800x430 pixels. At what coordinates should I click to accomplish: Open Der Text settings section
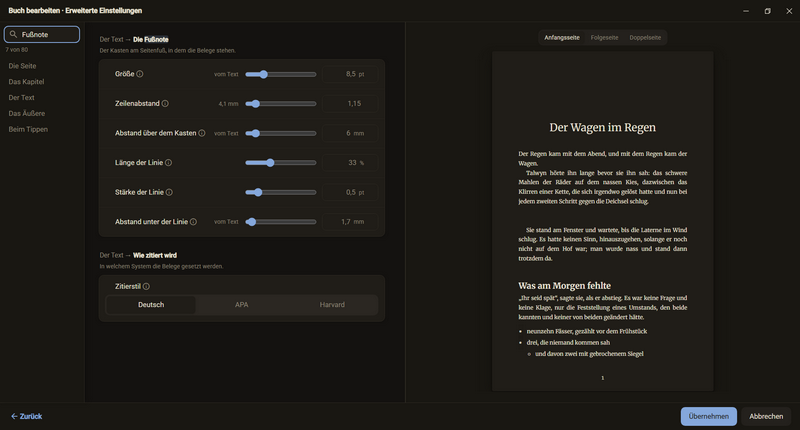pyautogui.click(x=21, y=97)
